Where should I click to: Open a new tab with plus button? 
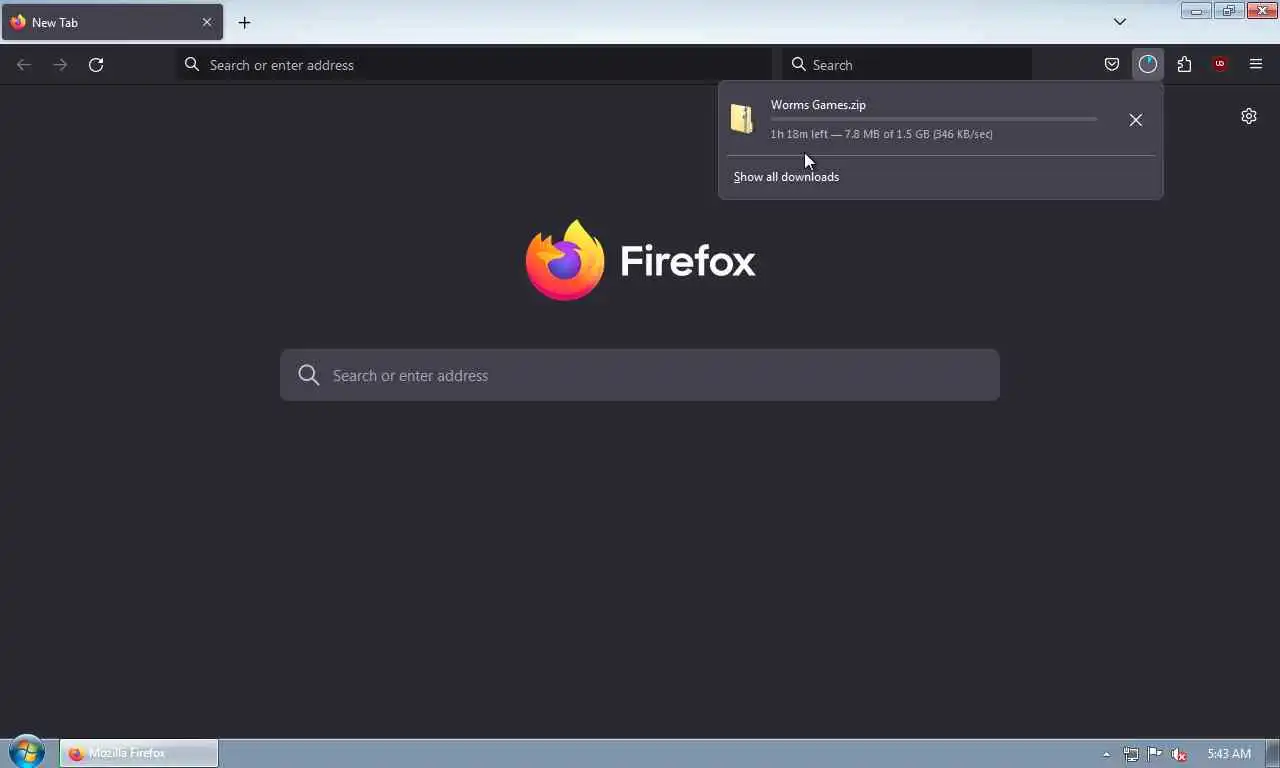(x=244, y=22)
